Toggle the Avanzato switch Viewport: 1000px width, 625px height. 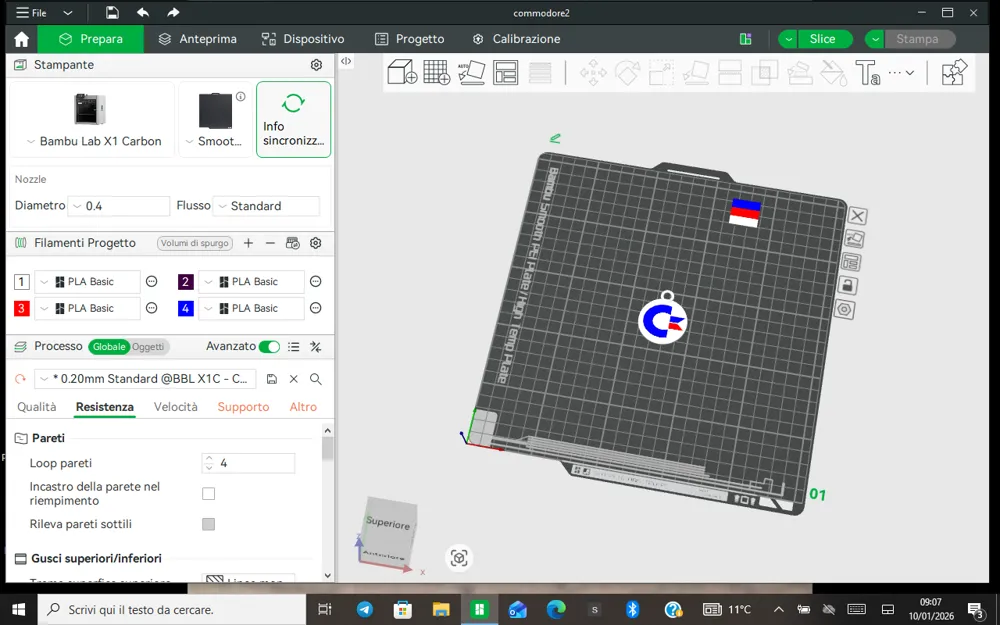tap(269, 347)
